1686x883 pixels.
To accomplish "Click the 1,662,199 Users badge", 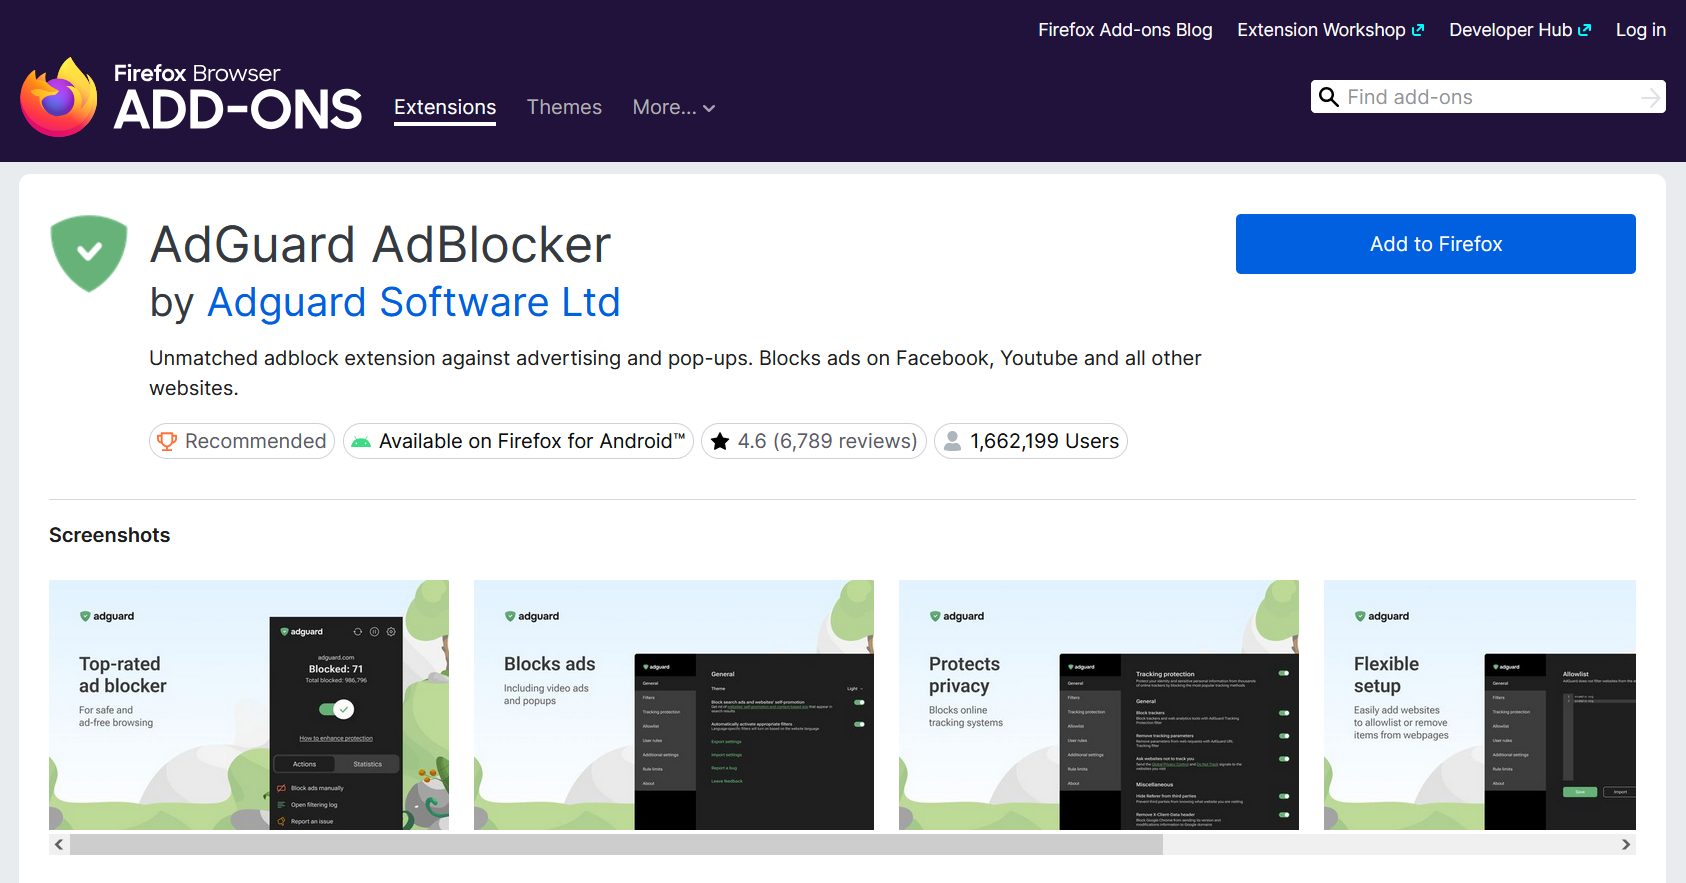I will [1031, 441].
